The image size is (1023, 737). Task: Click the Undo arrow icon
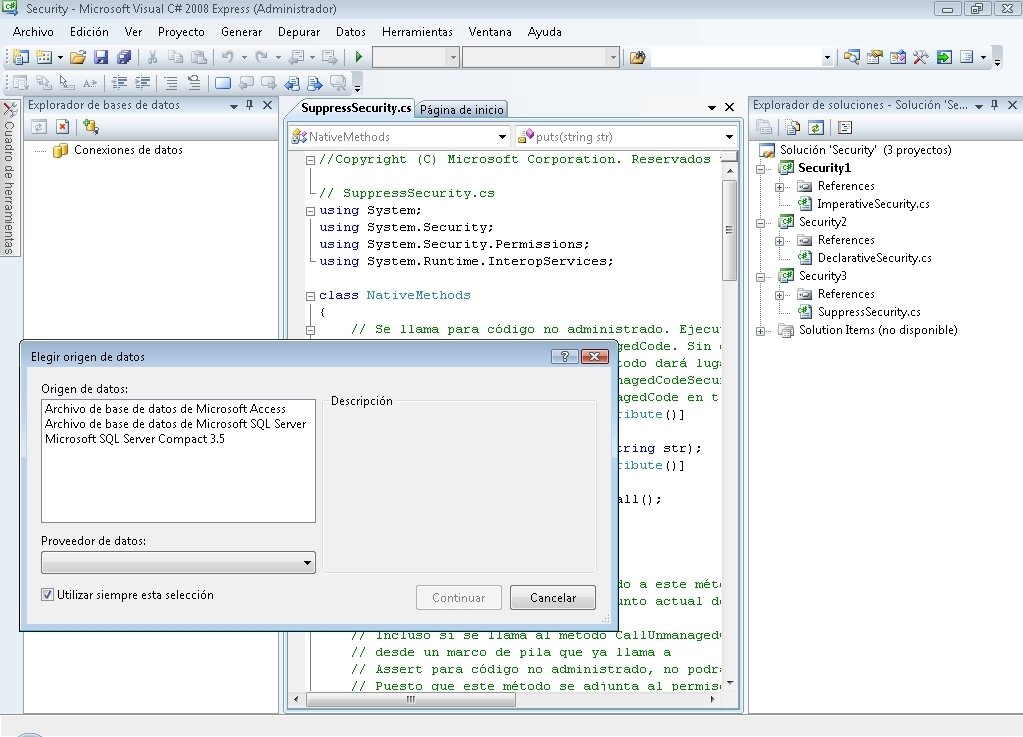pyautogui.click(x=228, y=57)
